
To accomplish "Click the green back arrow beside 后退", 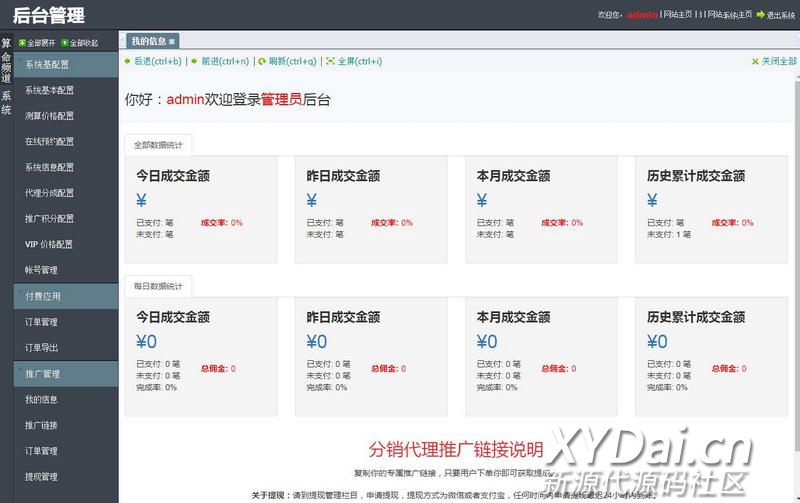I will click(x=128, y=61).
